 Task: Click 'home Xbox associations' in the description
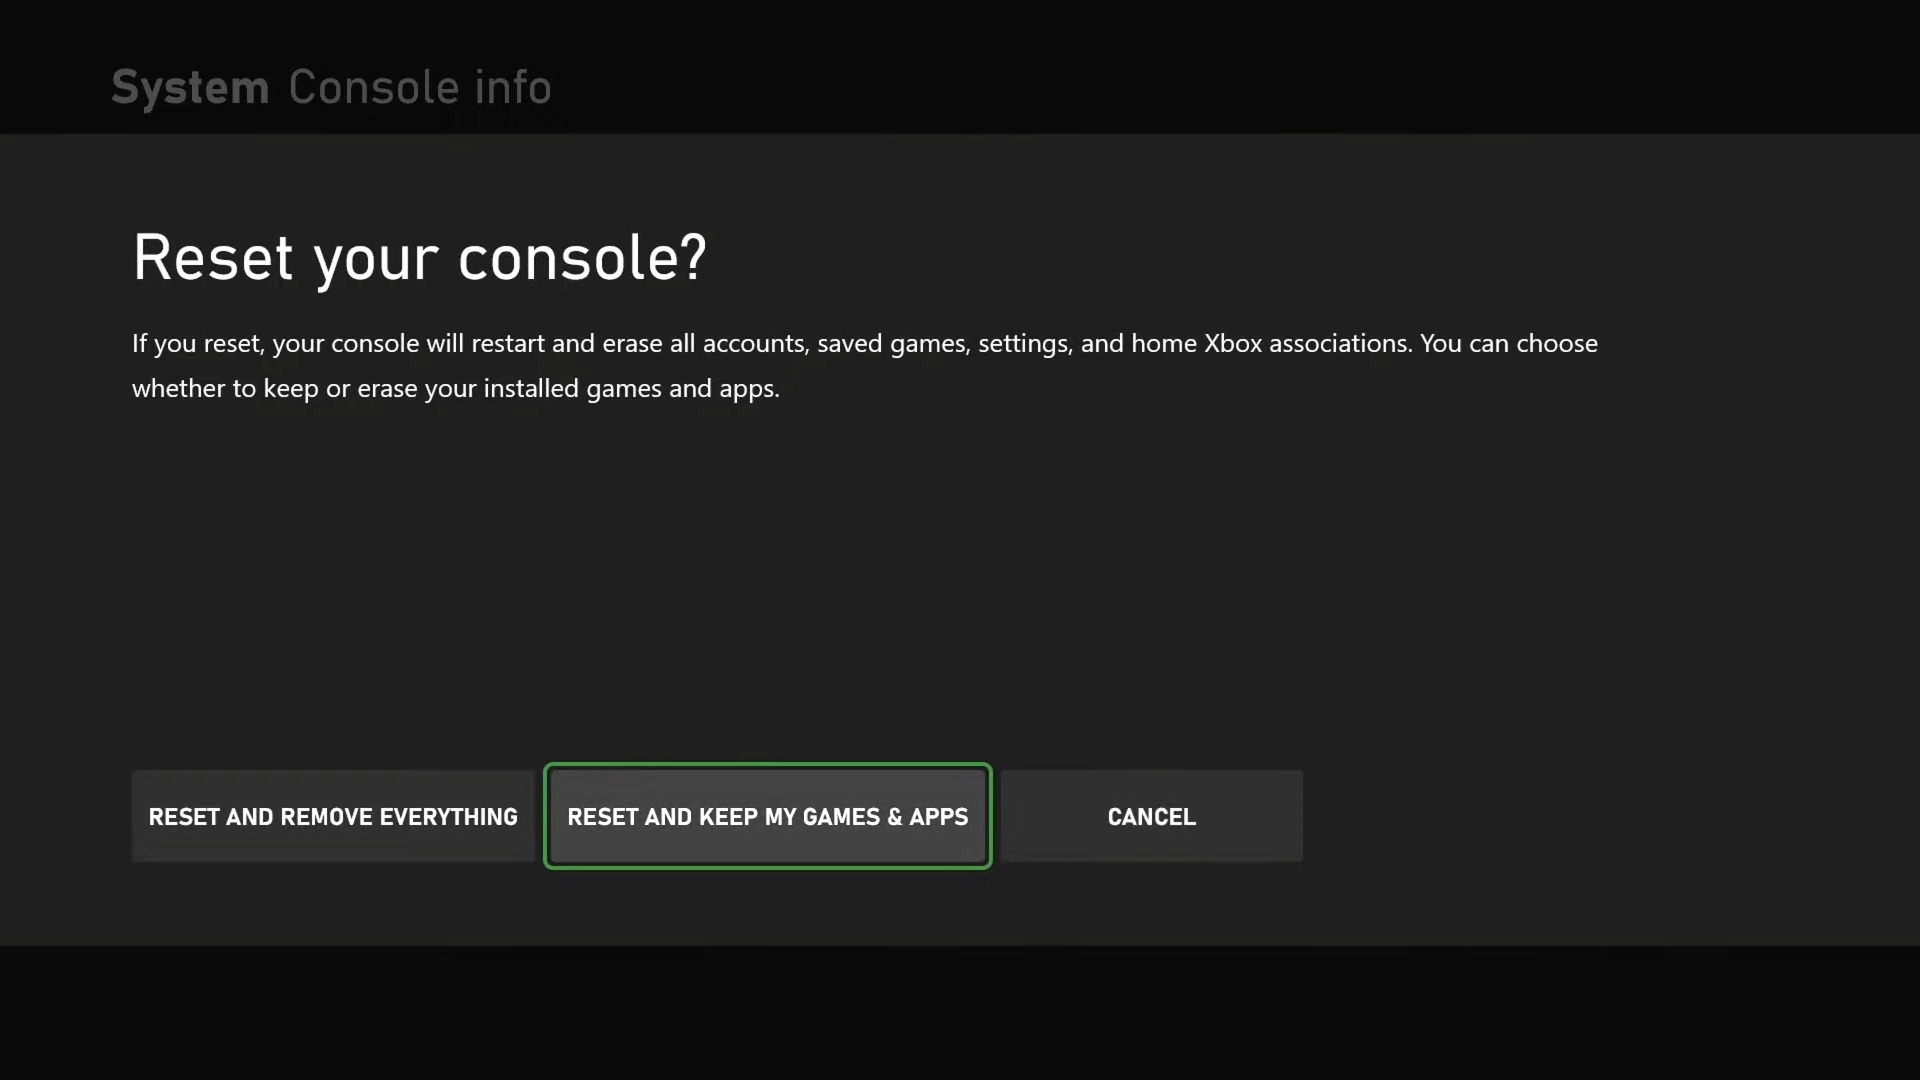pyautogui.click(x=1270, y=344)
